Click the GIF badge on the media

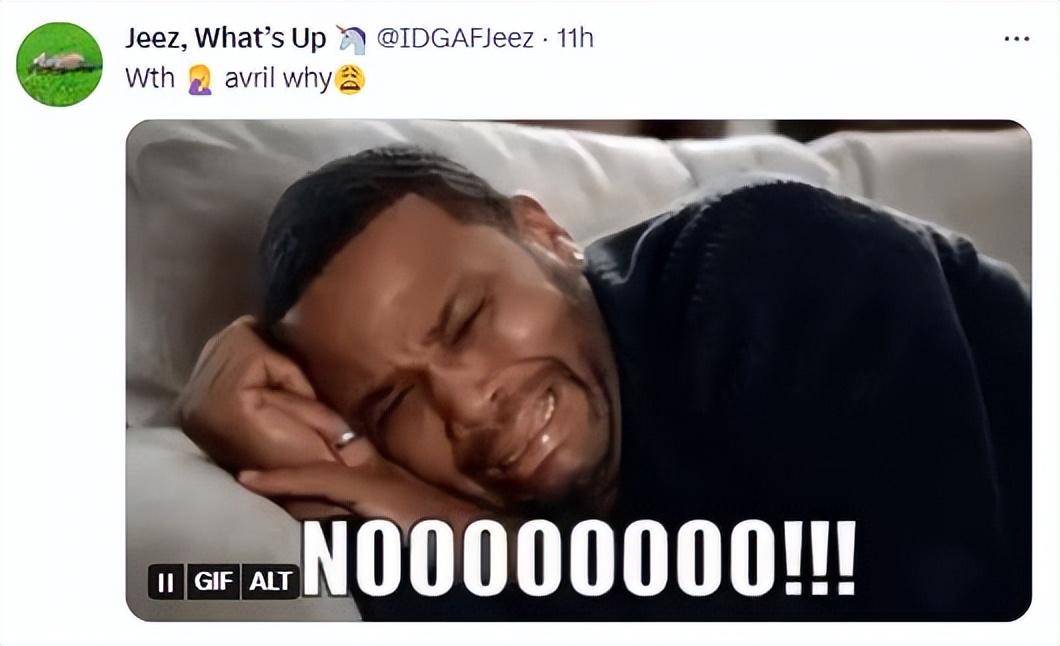click(213, 581)
